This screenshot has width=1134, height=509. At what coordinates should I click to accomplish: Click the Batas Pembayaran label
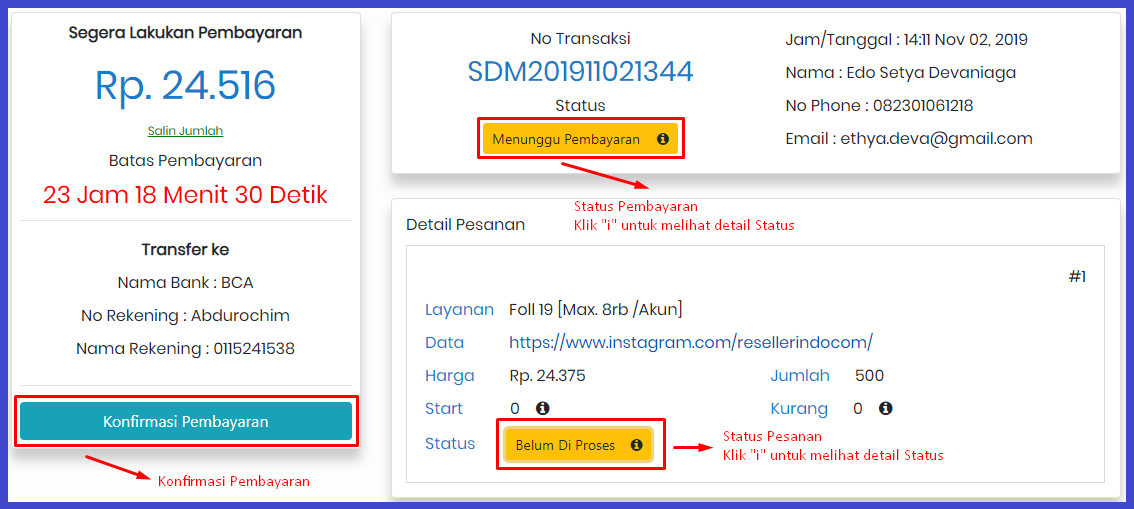tap(185, 161)
